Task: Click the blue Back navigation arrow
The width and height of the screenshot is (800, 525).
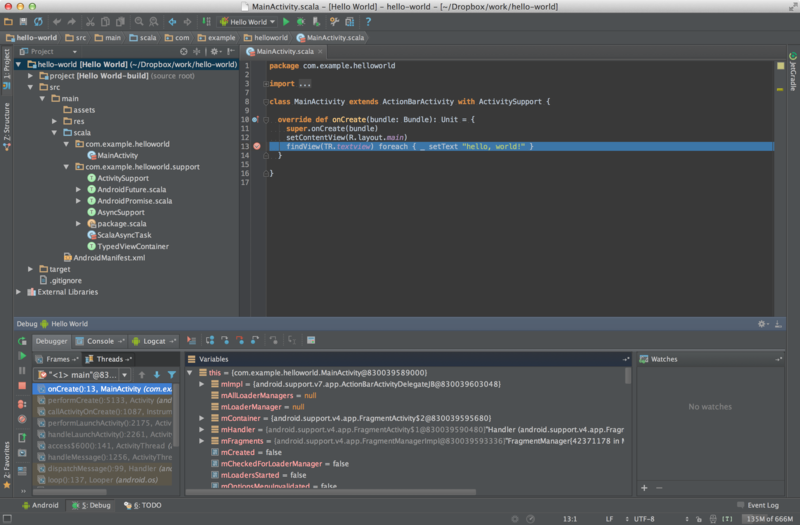Action: (172, 21)
